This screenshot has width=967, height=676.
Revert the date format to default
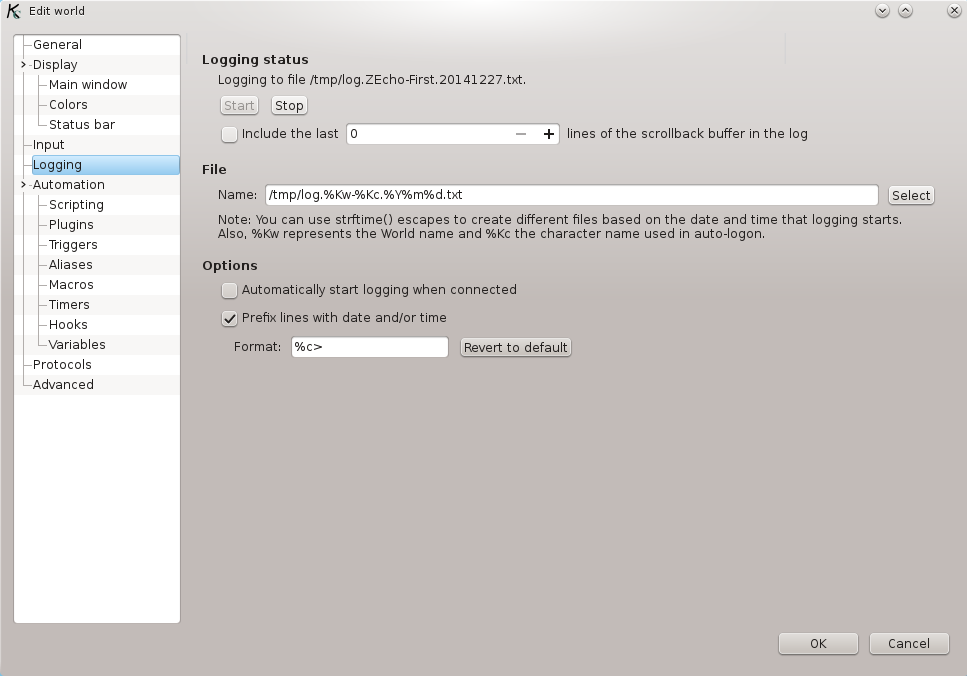[x=515, y=347]
